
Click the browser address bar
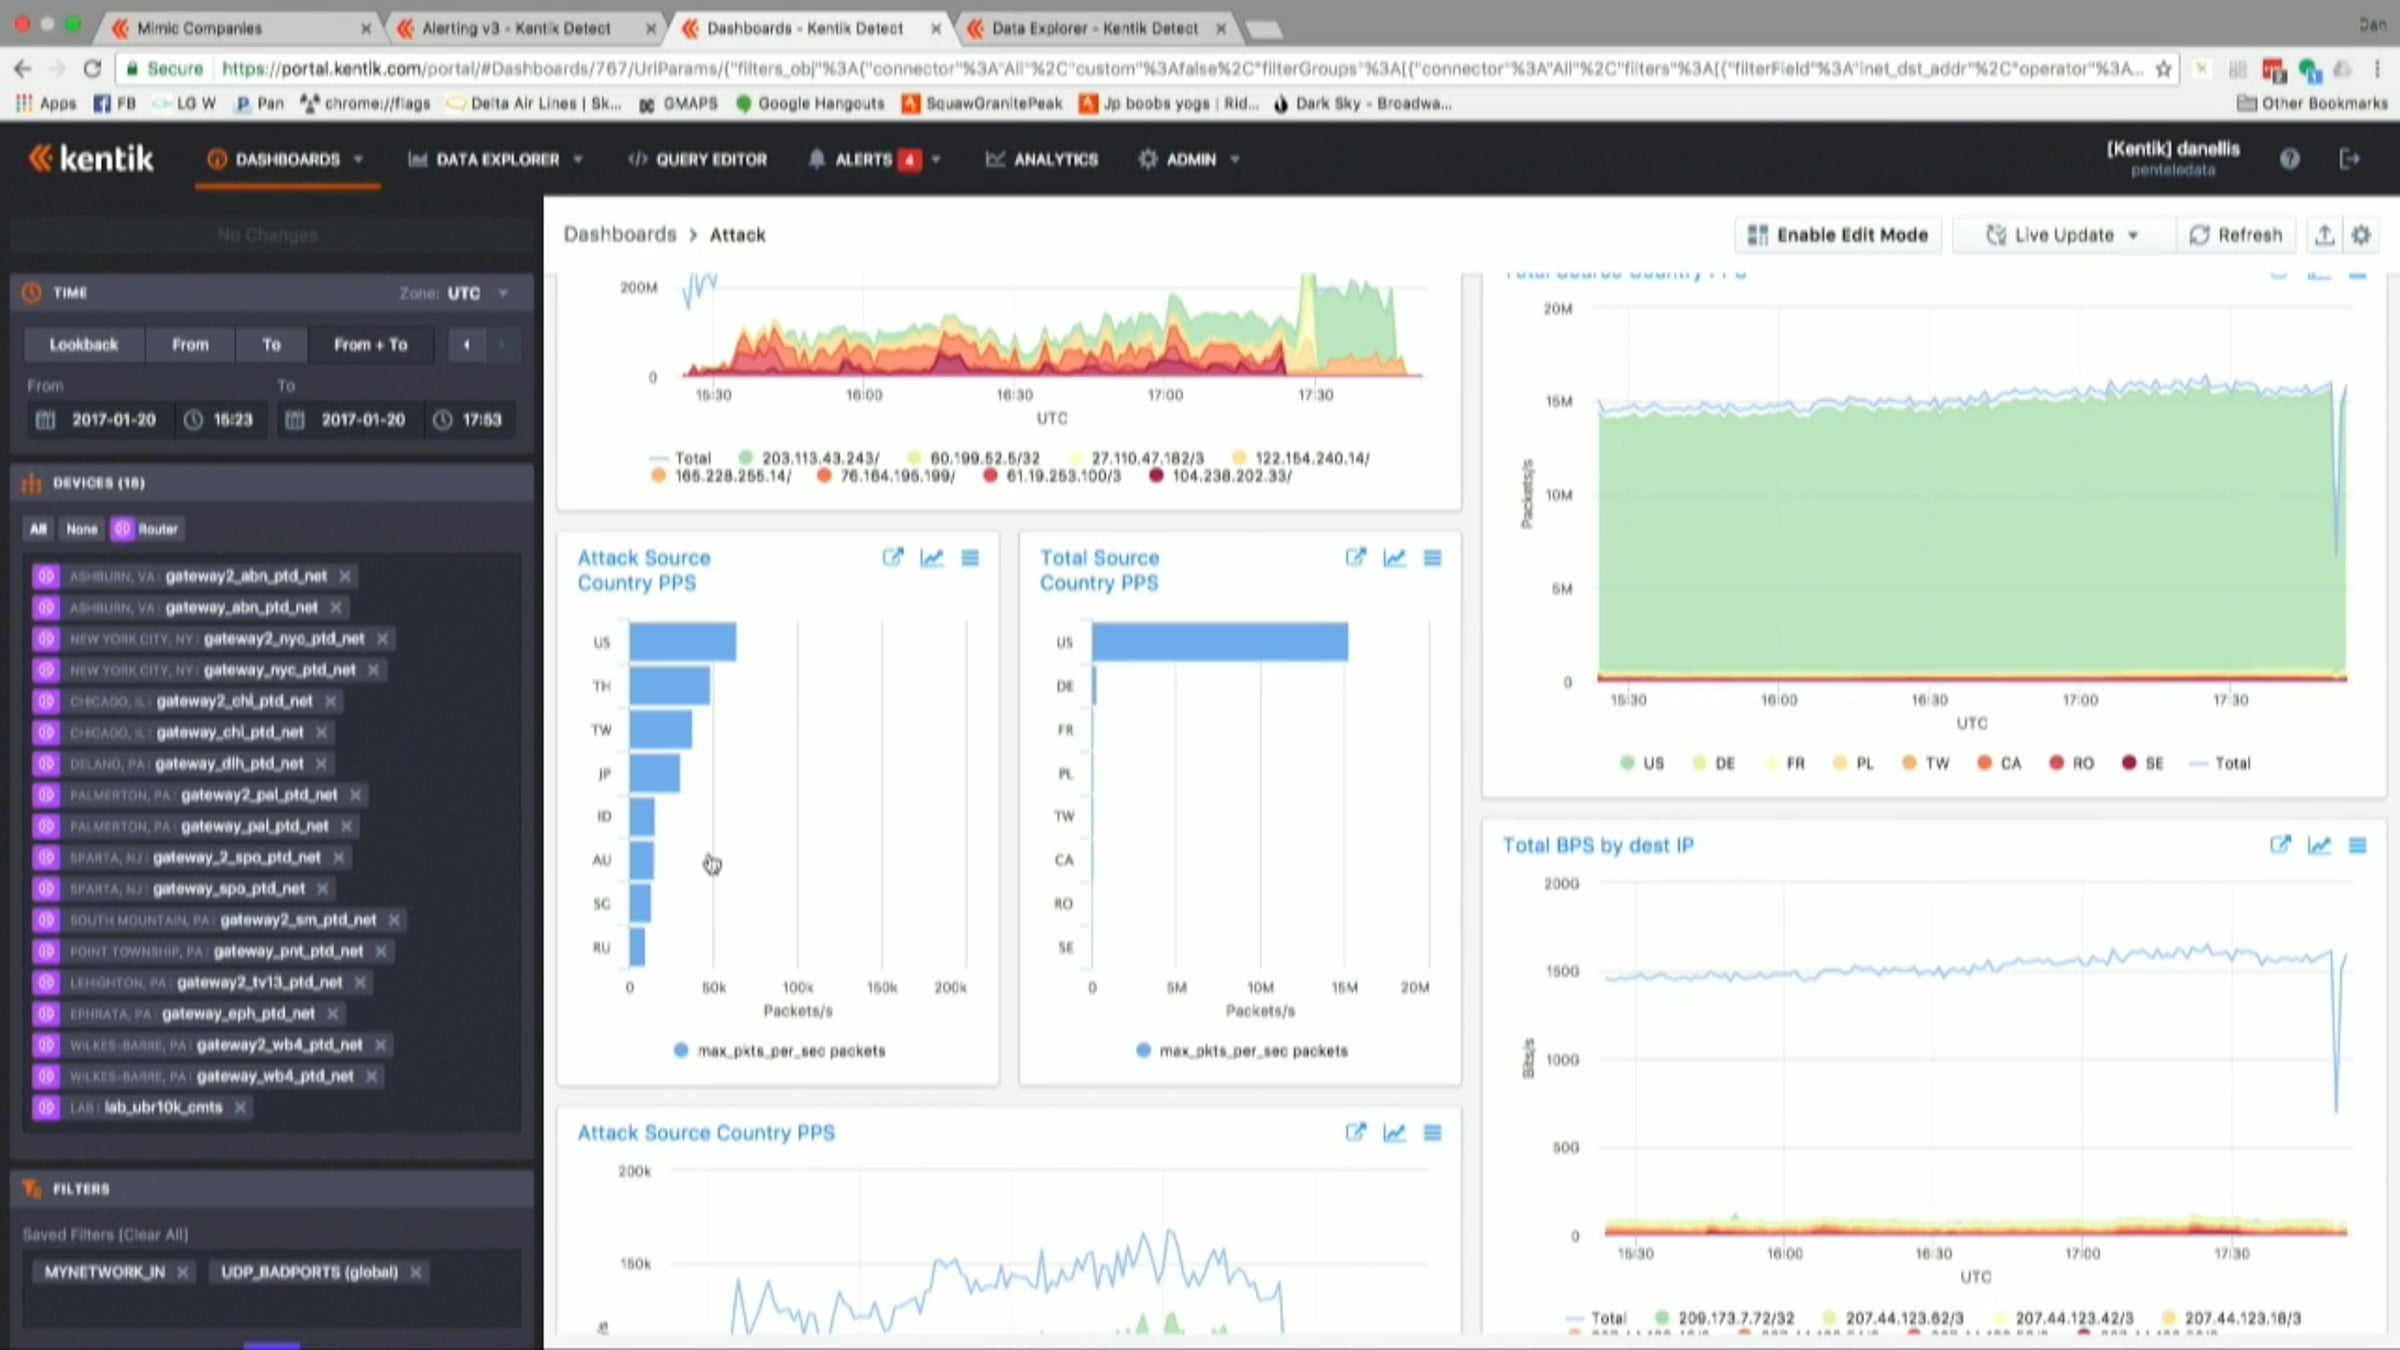(1147, 68)
